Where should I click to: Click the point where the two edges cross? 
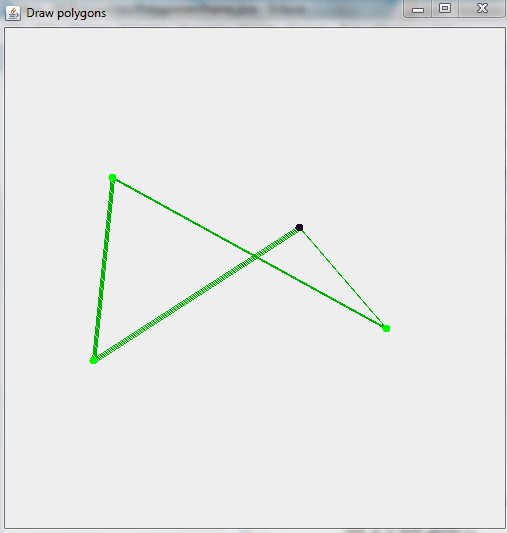[x=255, y=256]
